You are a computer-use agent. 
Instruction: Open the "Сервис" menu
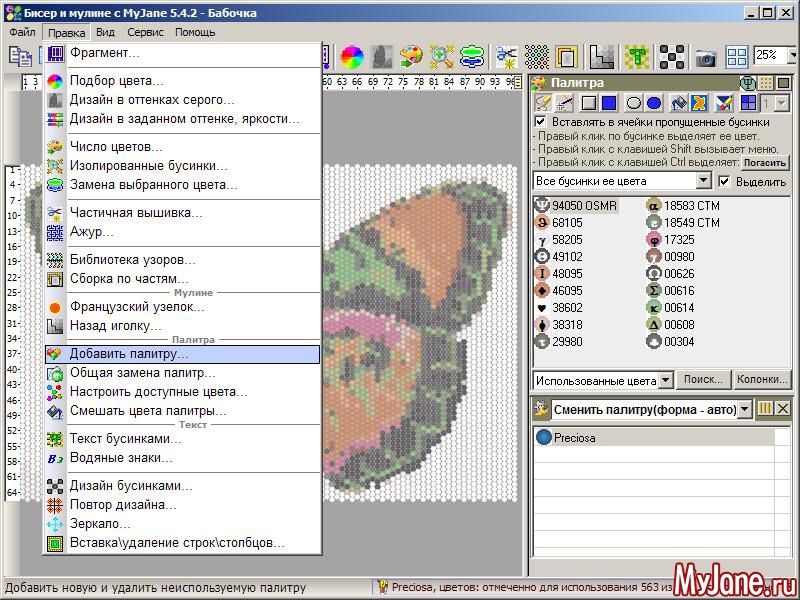pos(145,32)
